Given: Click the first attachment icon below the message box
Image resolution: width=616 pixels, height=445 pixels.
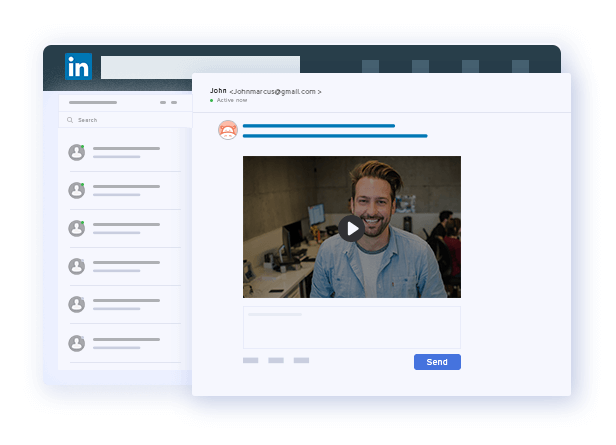Looking at the screenshot, I should [x=250, y=360].
